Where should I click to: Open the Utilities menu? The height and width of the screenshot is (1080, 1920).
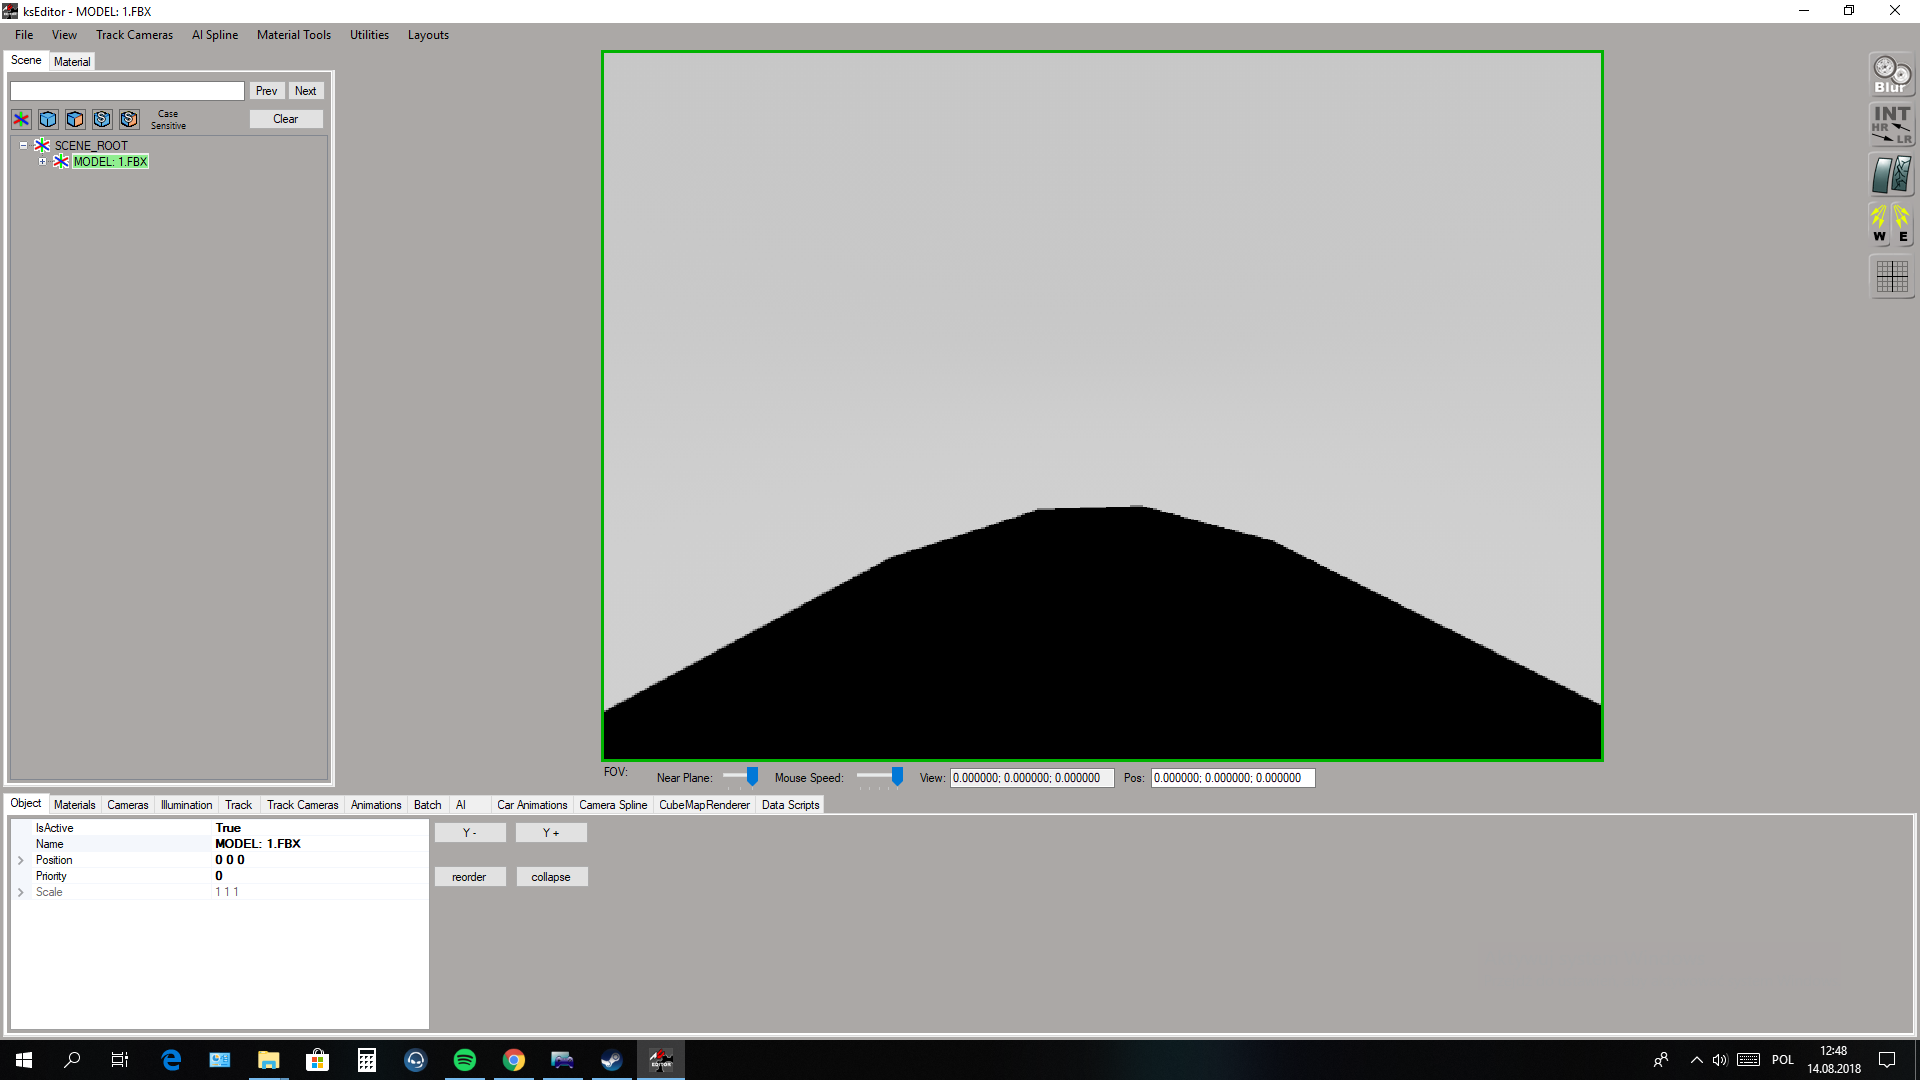[369, 35]
